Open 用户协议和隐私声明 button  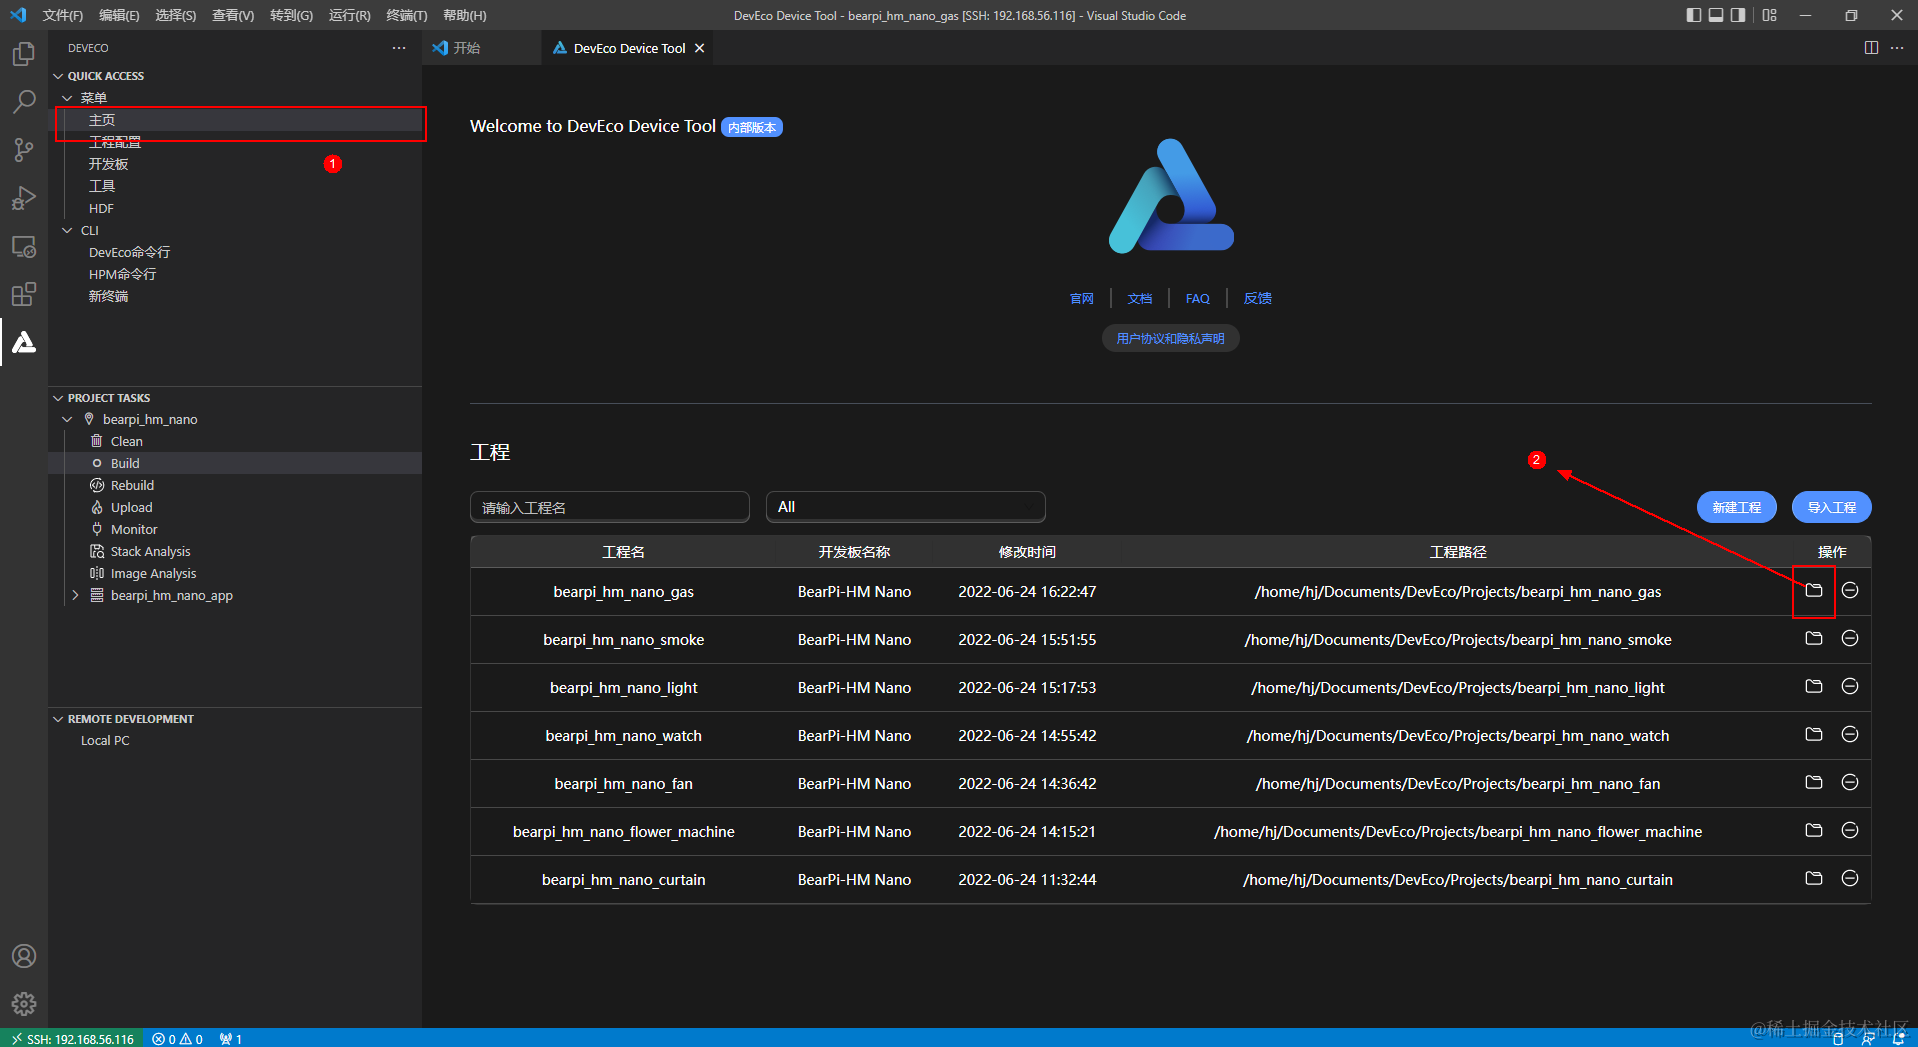(1170, 338)
